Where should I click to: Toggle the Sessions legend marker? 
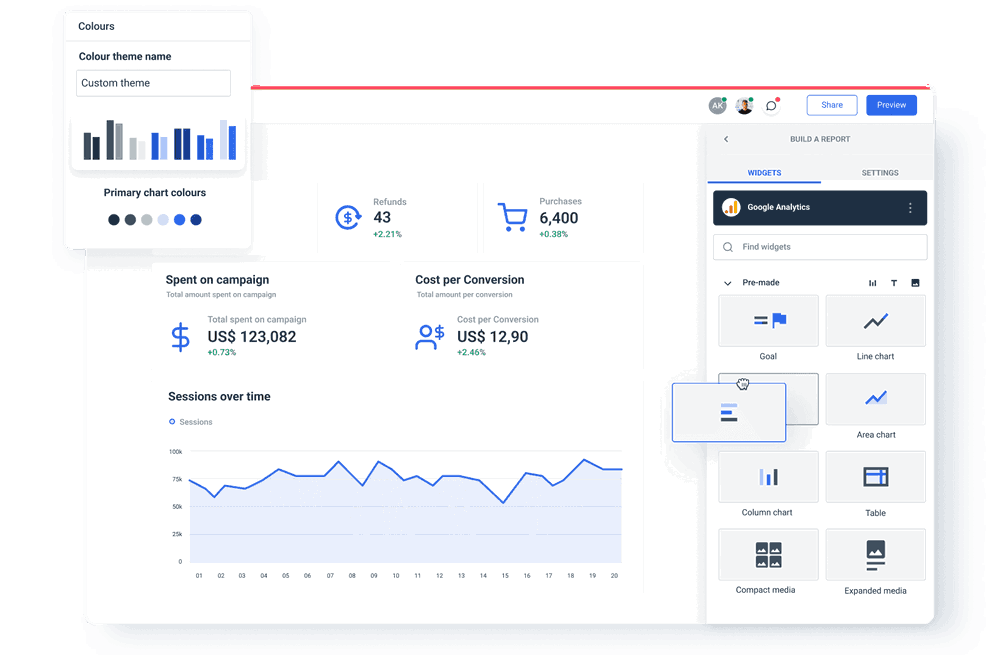click(x=172, y=421)
